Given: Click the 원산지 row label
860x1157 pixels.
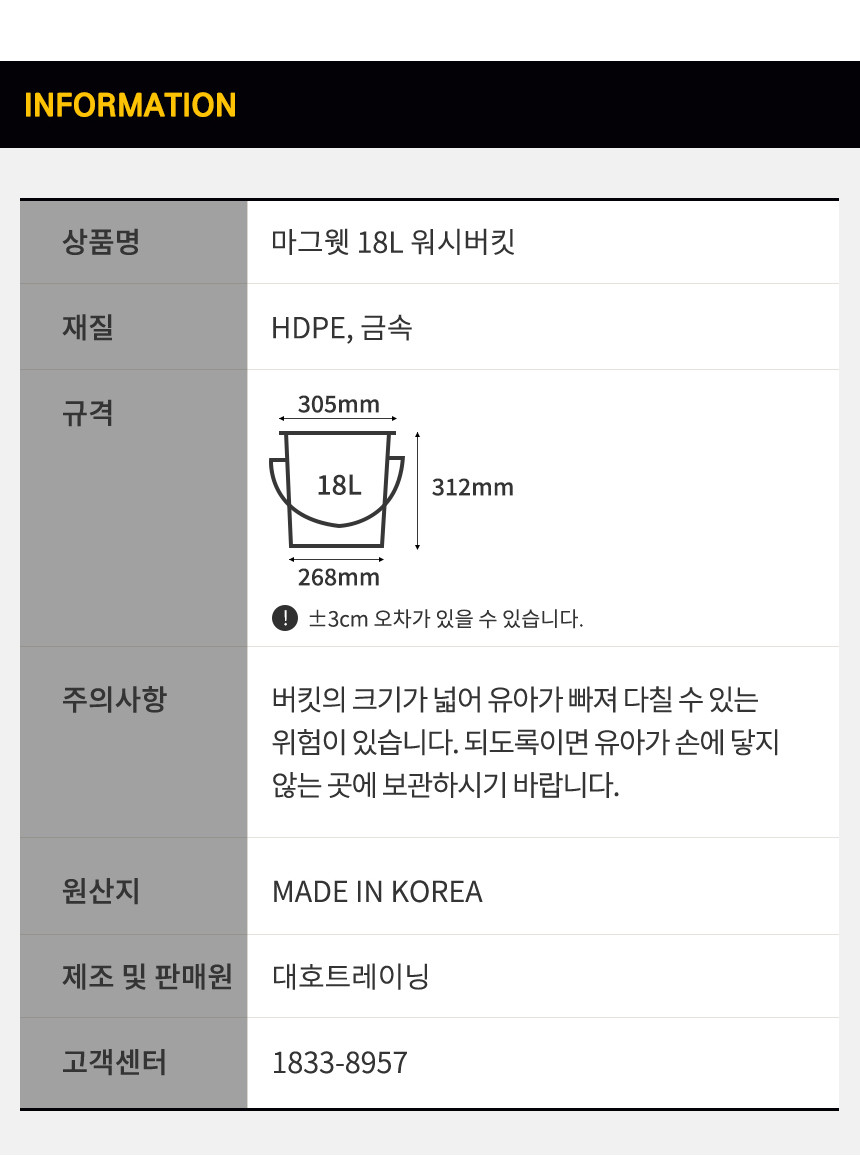Looking at the screenshot, I should (x=101, y=890).
